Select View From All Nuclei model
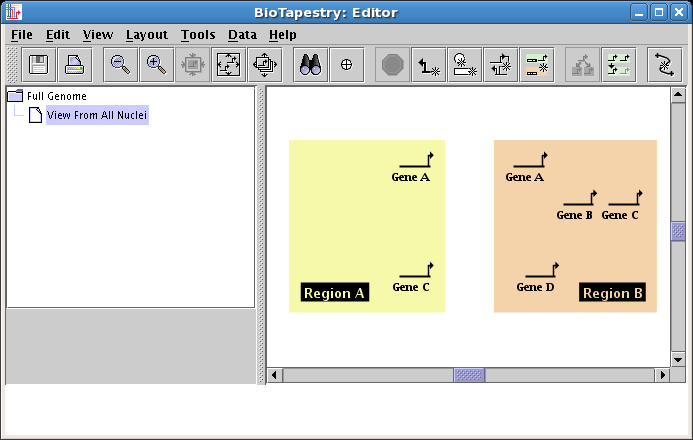The image size is (693, 440). point(96,115)
